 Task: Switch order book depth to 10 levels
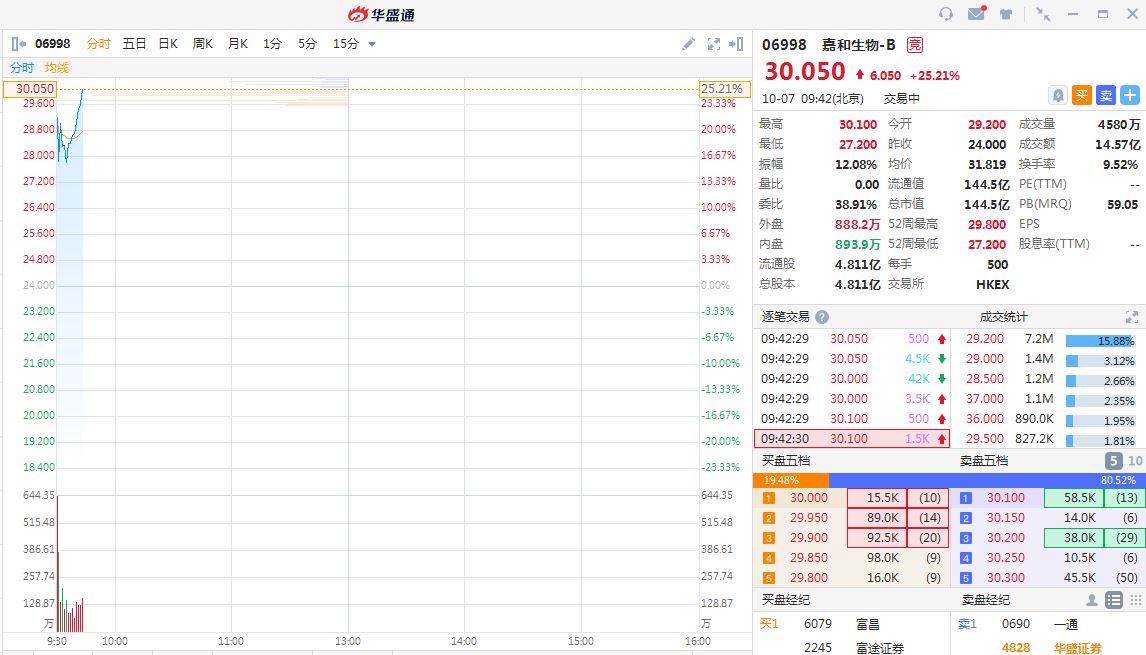click(1135, 461)
